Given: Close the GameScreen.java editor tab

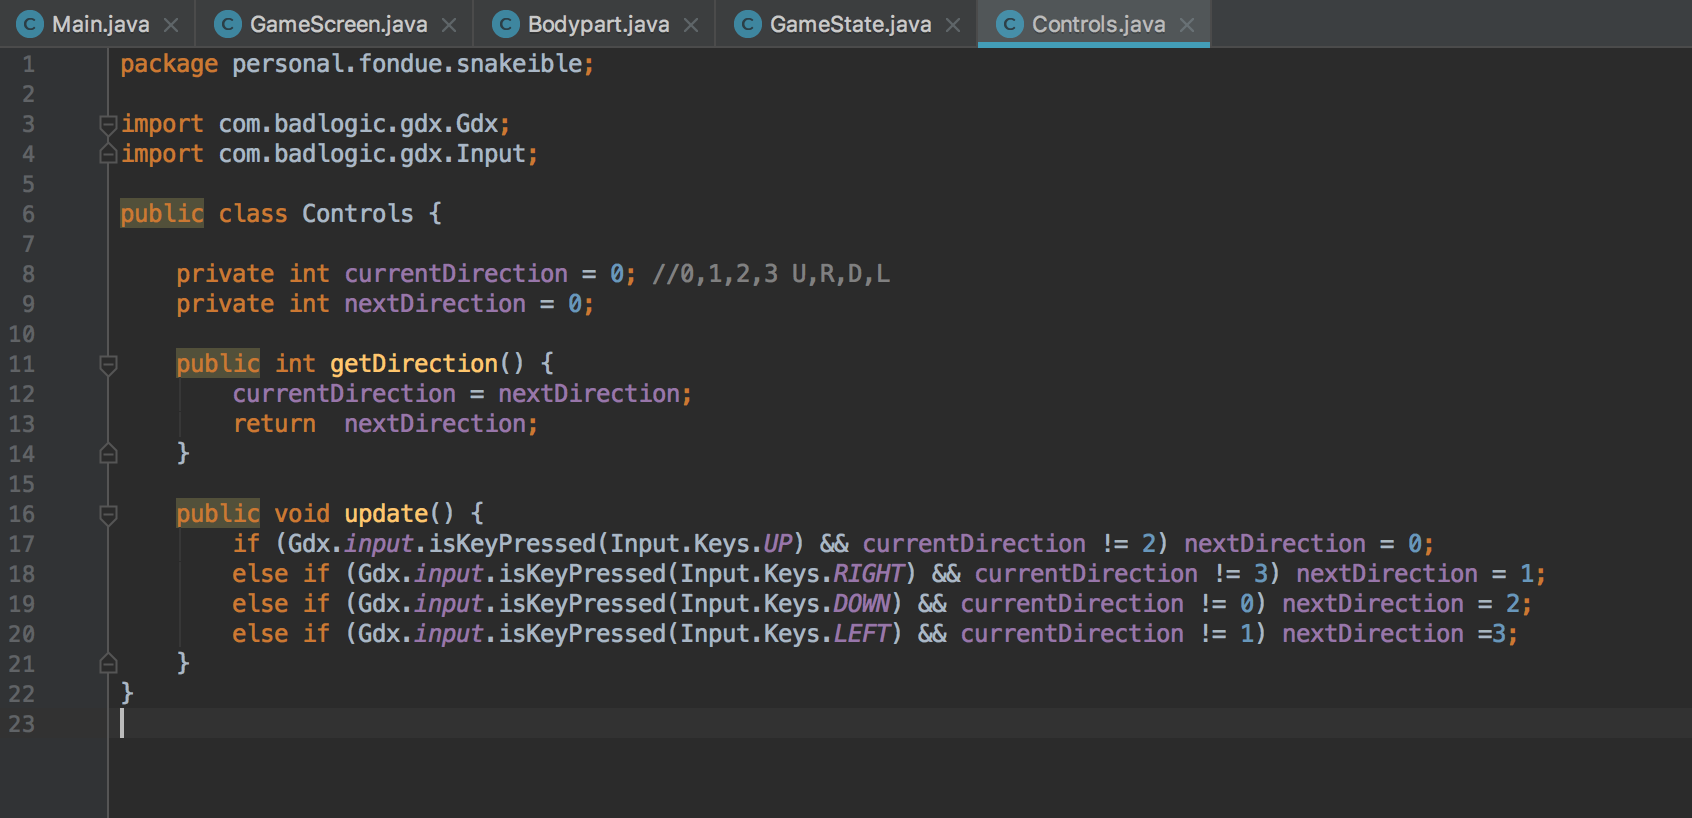Looking at the screenshot, I should click(449, 25).
